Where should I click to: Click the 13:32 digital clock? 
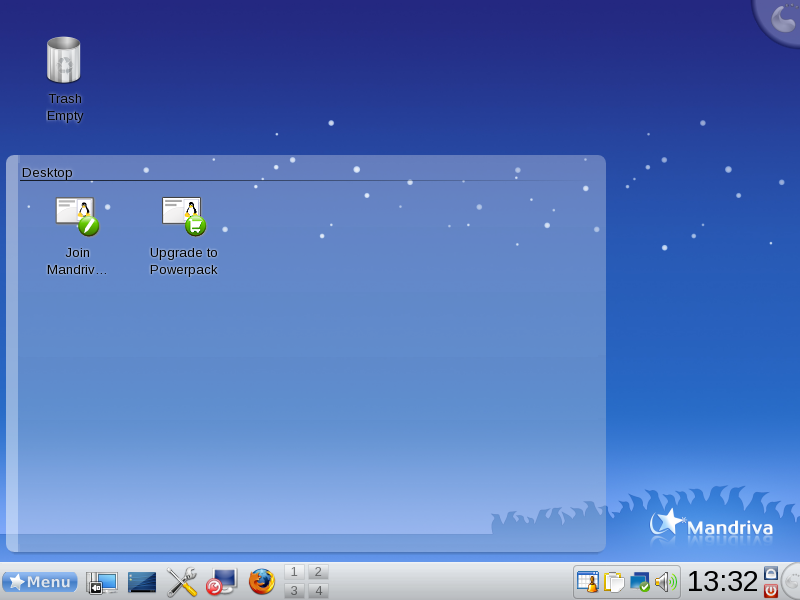click(x=722, y=582)
